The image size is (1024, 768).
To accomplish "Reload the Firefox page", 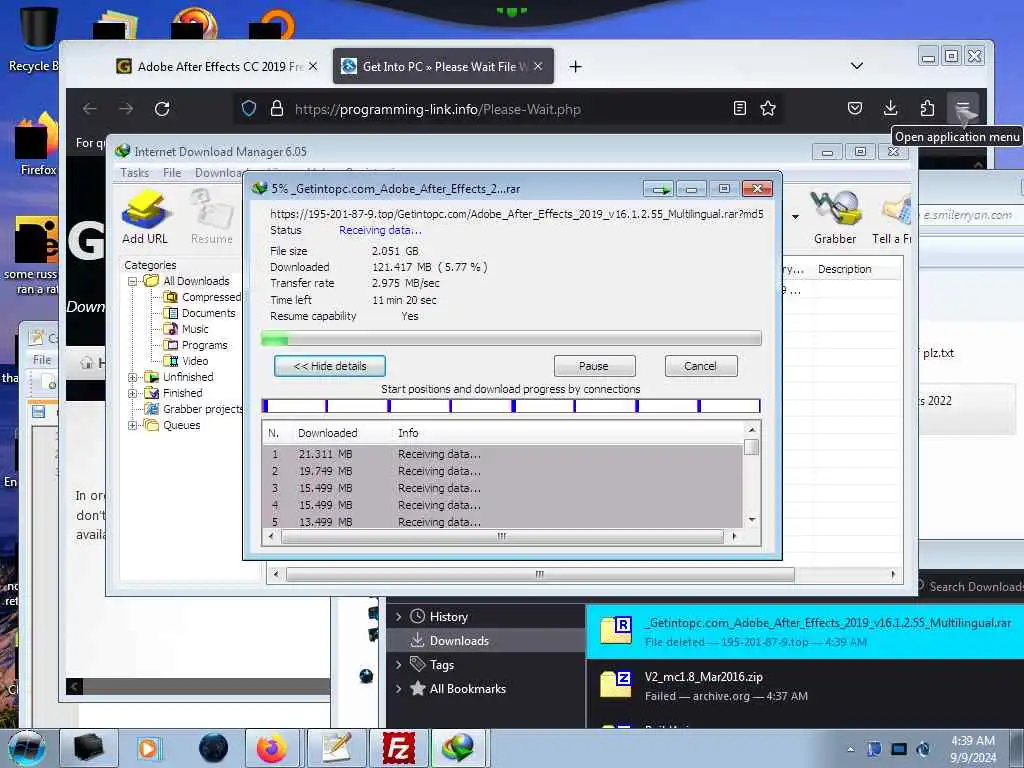I will (x=162, y=108).
